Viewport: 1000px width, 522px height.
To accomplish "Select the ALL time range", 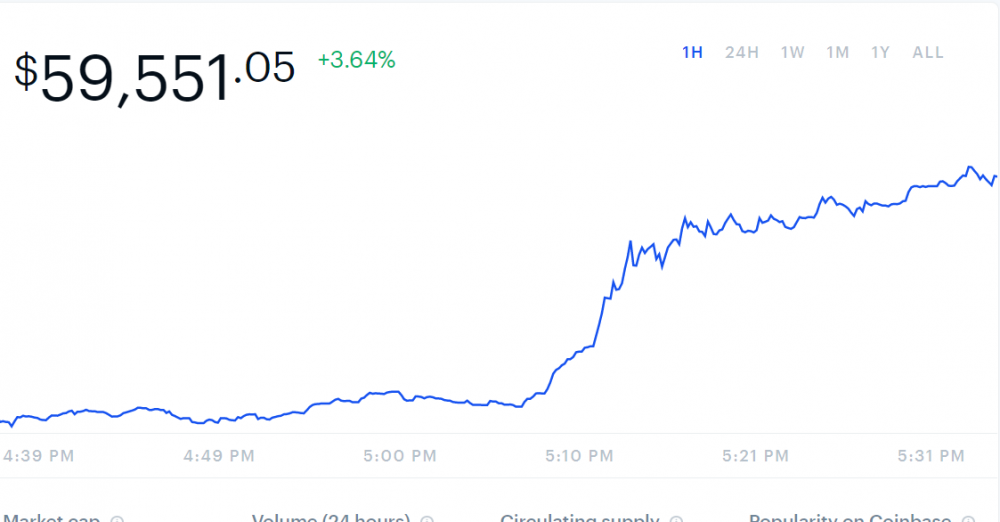I will pyautogui.click(x=927, y=52).
